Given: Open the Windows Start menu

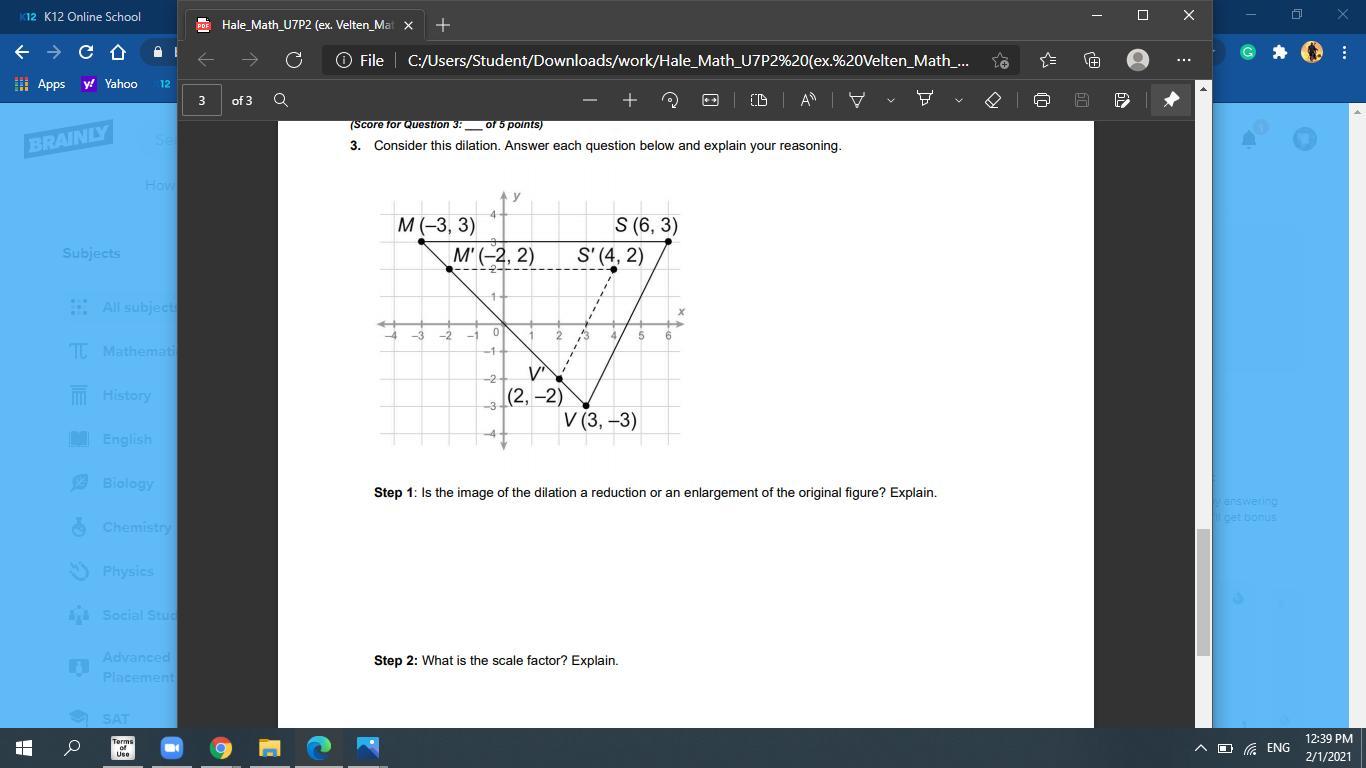Looking at the screenshot, I should 24,748.
